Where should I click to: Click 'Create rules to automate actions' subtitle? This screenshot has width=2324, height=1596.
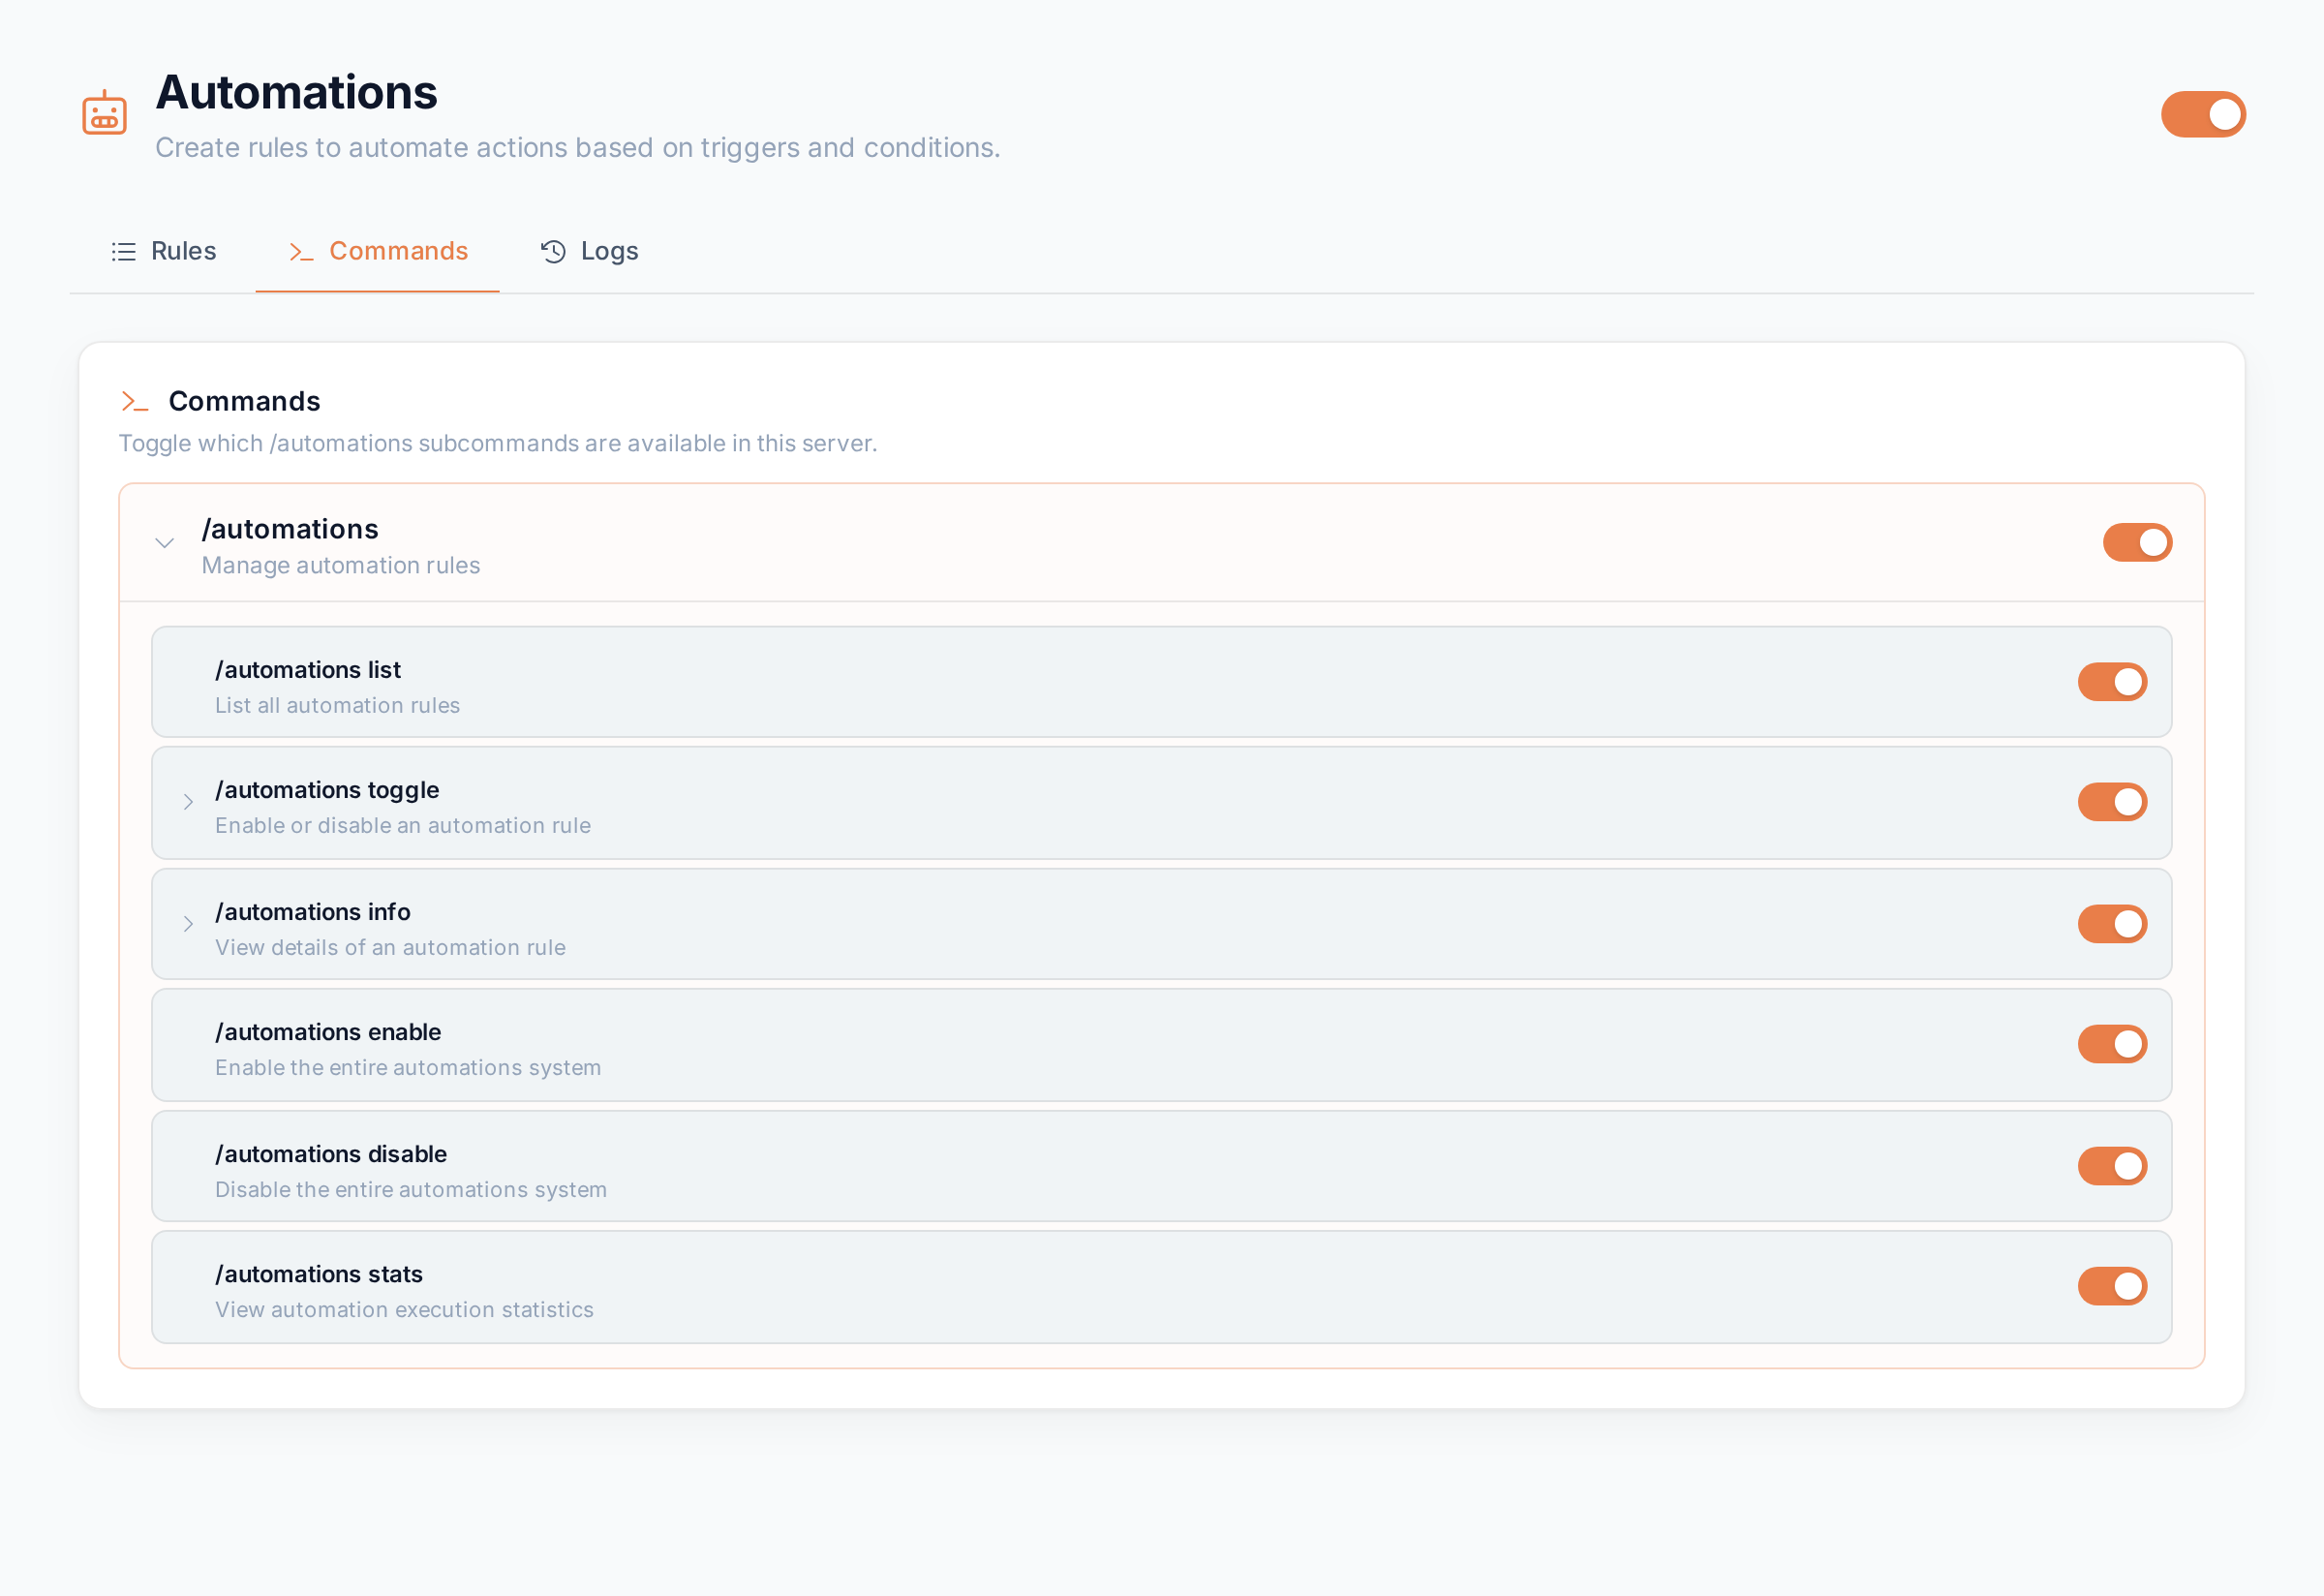point(578,148)
